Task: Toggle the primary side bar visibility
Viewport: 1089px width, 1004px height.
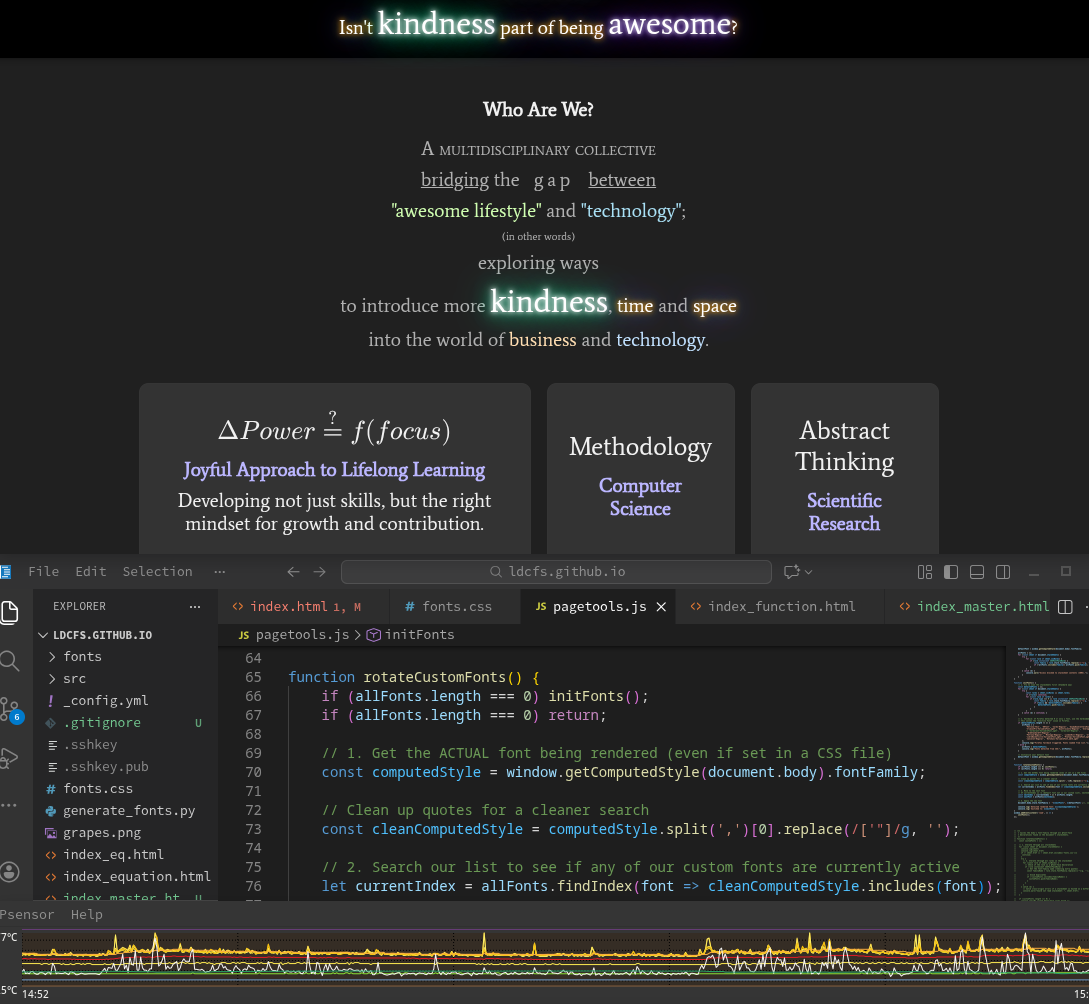Action: point(951,572)
